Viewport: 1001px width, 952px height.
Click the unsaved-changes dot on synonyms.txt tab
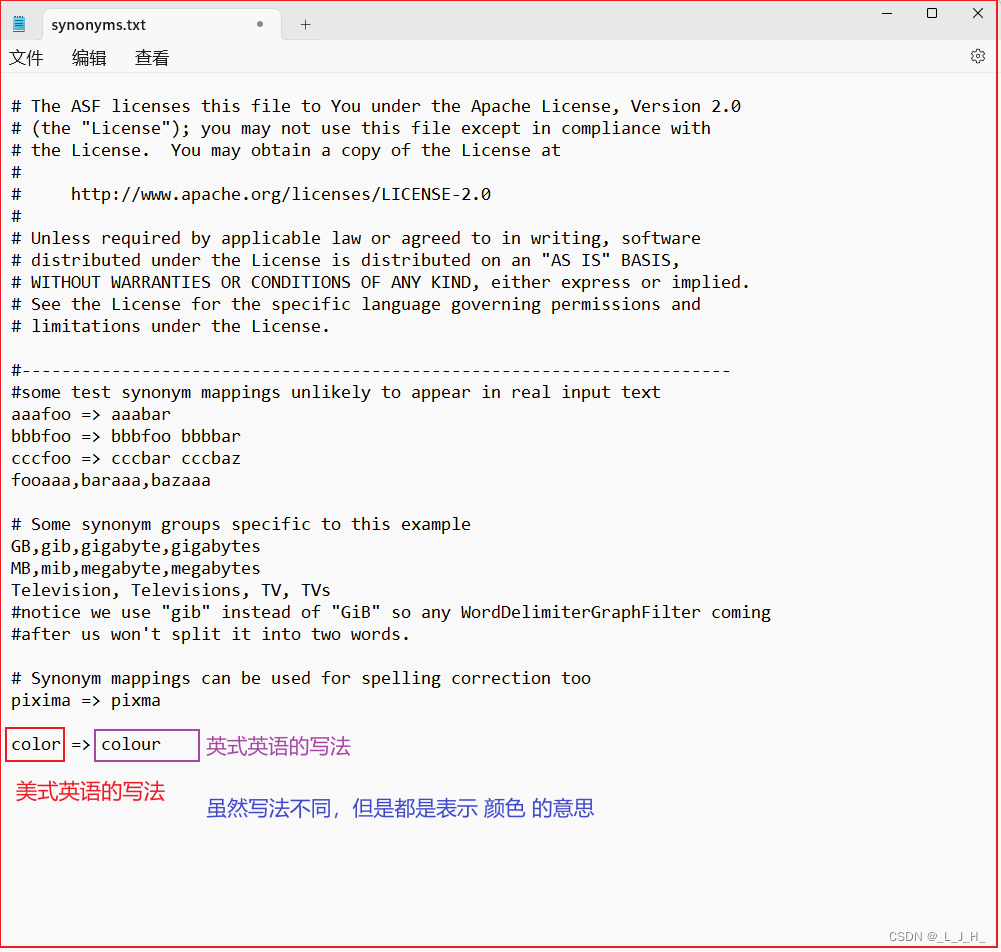[260, 24]
